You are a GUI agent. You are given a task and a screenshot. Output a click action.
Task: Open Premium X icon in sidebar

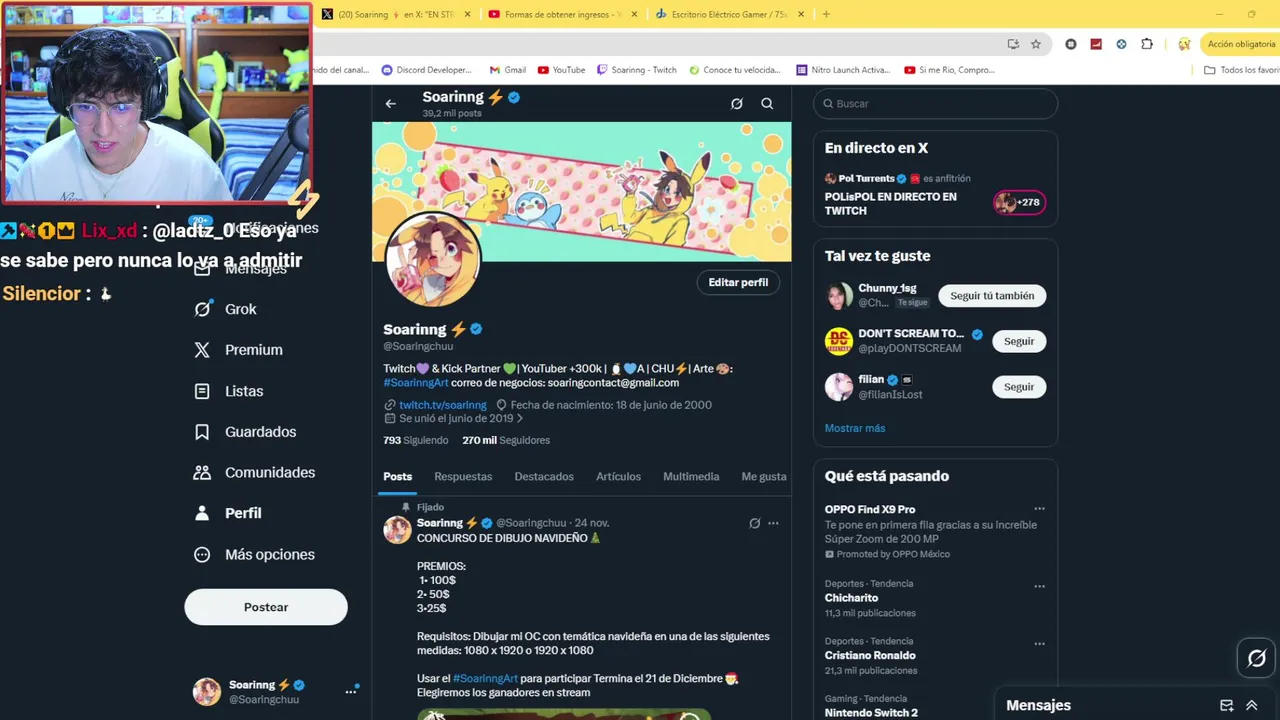pyautogui.click(x=202, y=350)
